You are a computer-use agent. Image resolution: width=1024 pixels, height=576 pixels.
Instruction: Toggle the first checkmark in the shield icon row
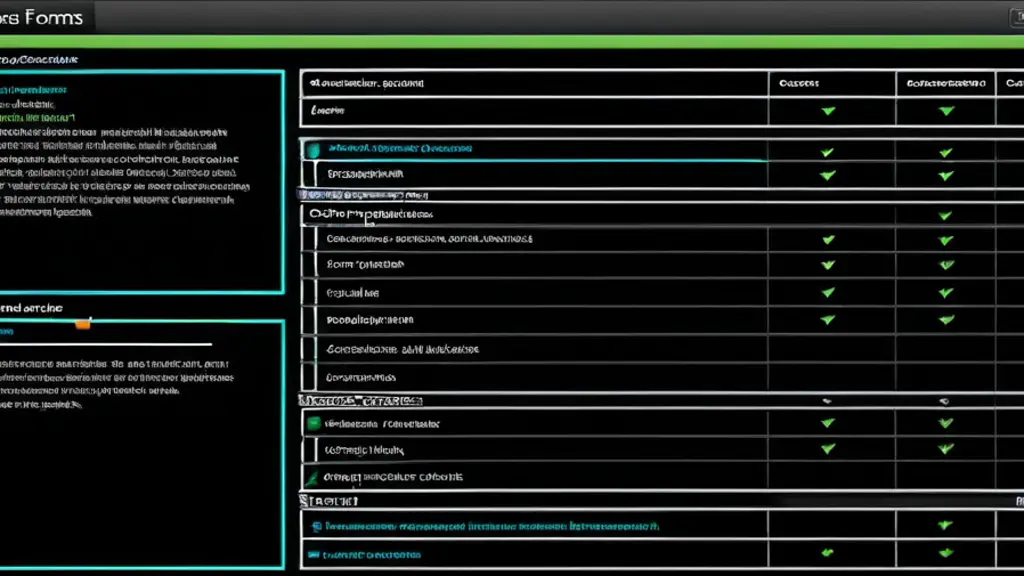[827, 152]
